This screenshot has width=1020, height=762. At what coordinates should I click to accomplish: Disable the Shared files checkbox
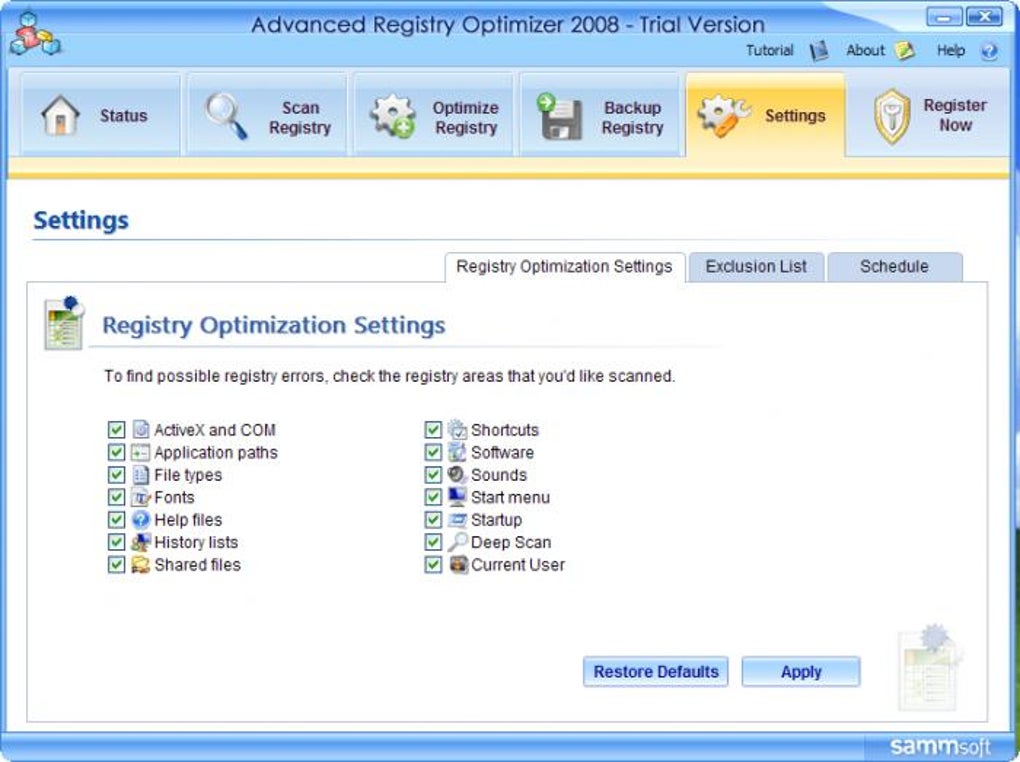click(x=116, y=564)
